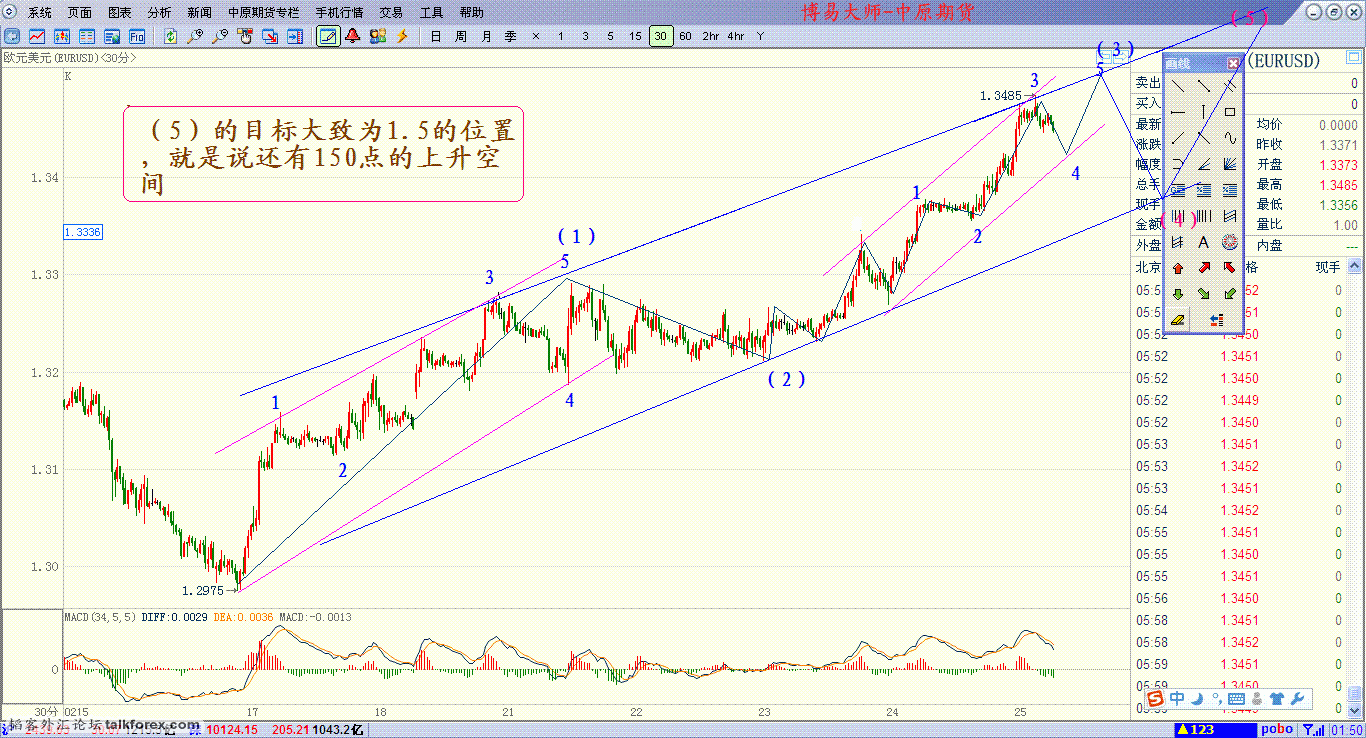Select the active 30 minute period button
The width and height of the screenshot is (1366, 738).
coord(660,36)
